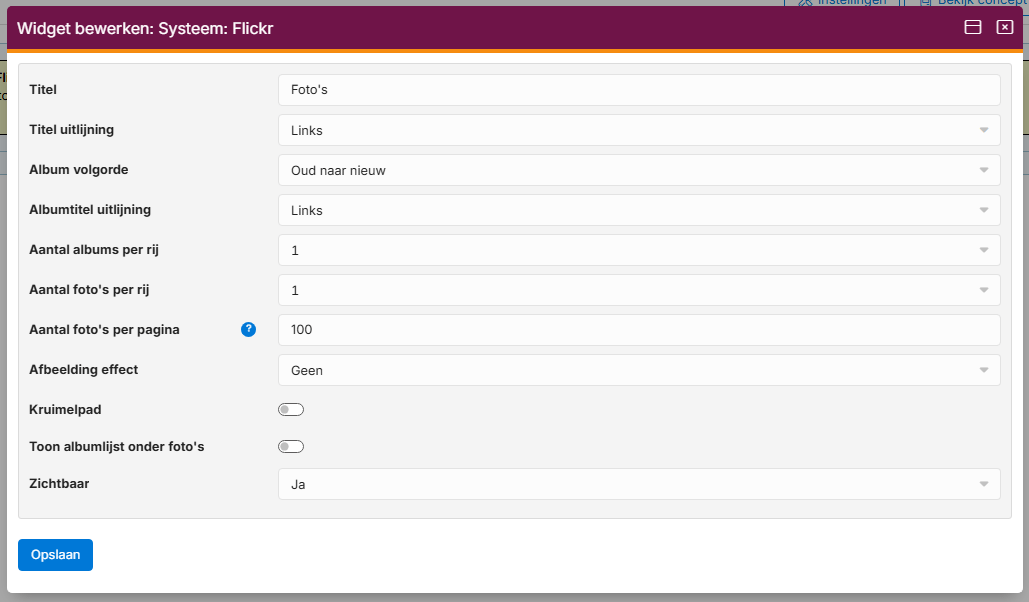Click the Kruimelpad label text
Image resolution: width=1029 pixels, height=602 pixels.
click(x=64, y=410)
